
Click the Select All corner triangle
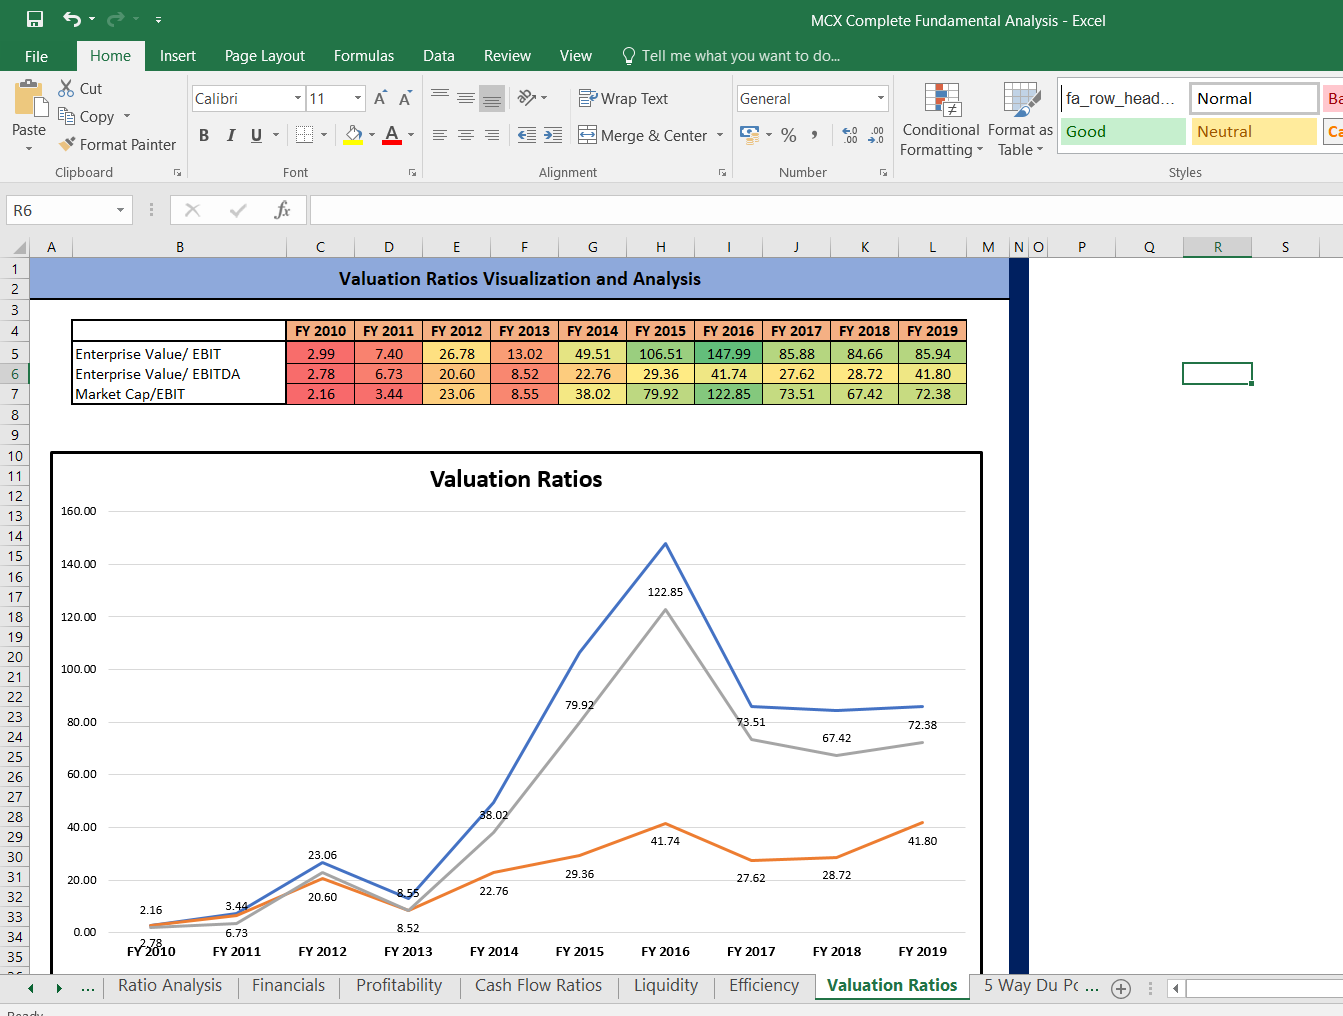point(19,247)
